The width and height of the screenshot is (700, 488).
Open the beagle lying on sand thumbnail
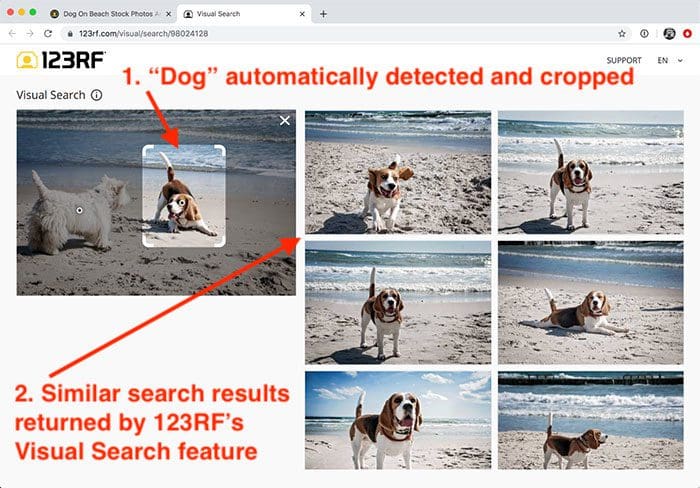click(591, 303)
